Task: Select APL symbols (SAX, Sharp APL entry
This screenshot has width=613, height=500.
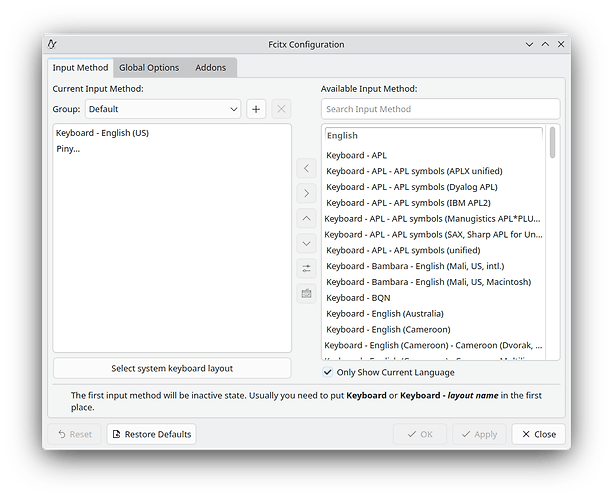Action: (434, 235)
